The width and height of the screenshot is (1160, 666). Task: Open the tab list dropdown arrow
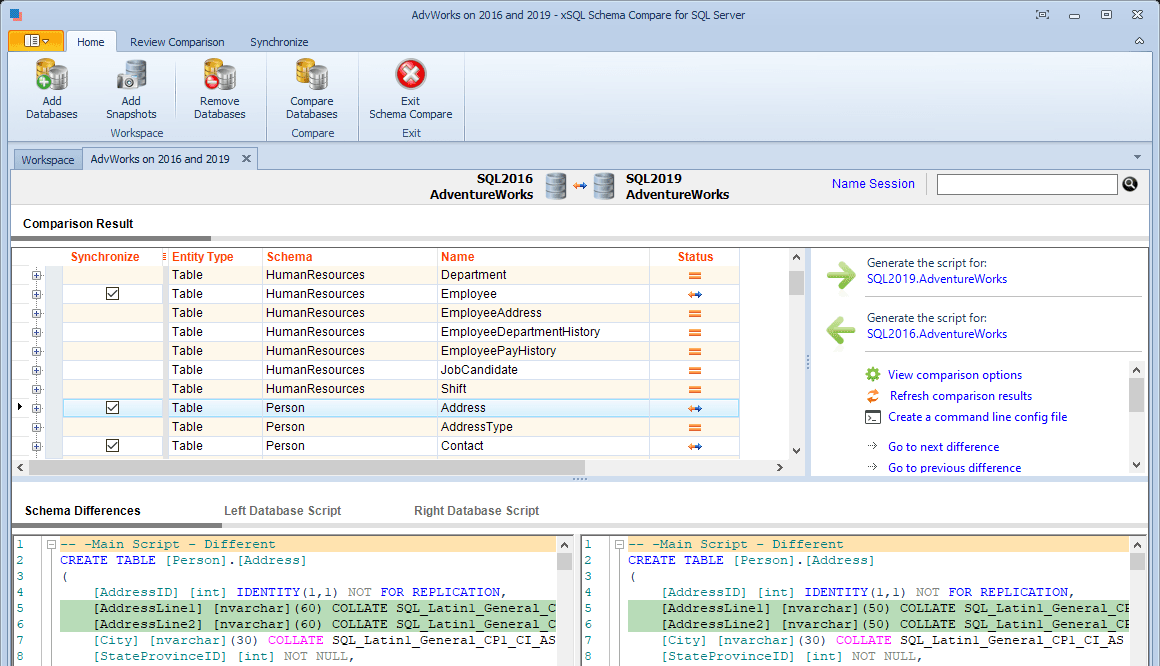[x=1137, y=157]
